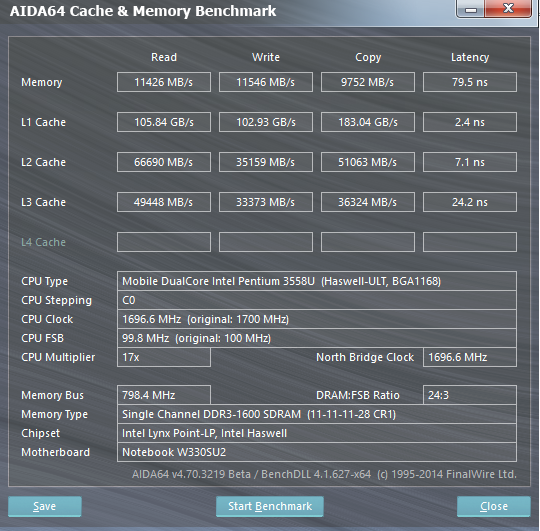Click Memory Bus value 798.4 MHz
540x531 pixels.
point(164,395)
